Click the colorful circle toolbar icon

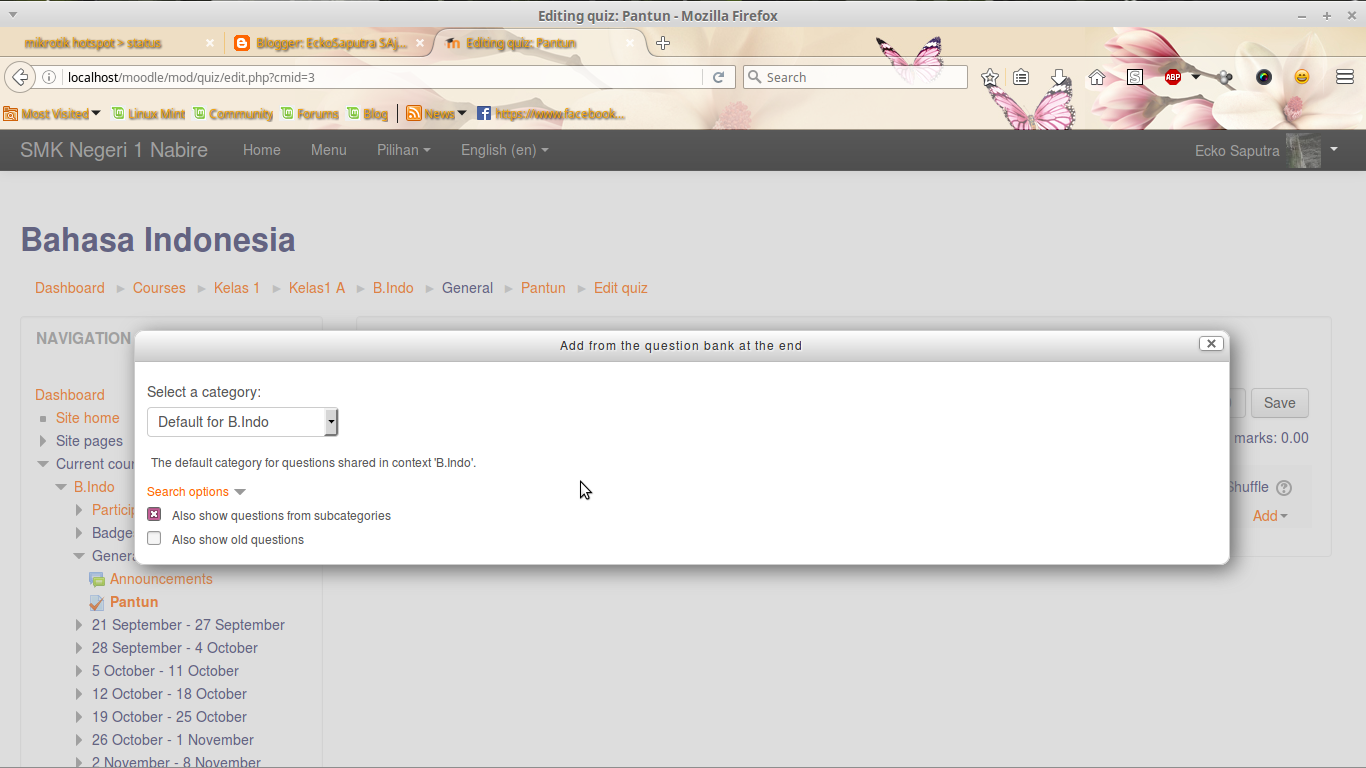click(x=1264, y=77)
